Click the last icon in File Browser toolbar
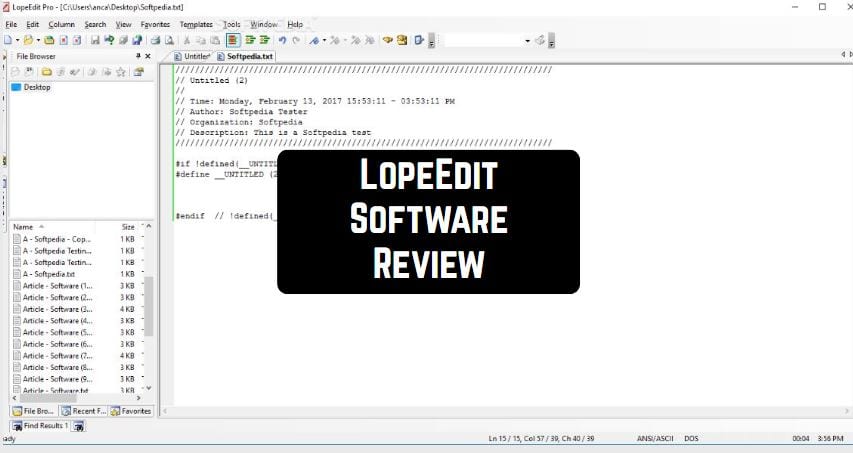Screen dimensions: 853x453 click(139, 72)
